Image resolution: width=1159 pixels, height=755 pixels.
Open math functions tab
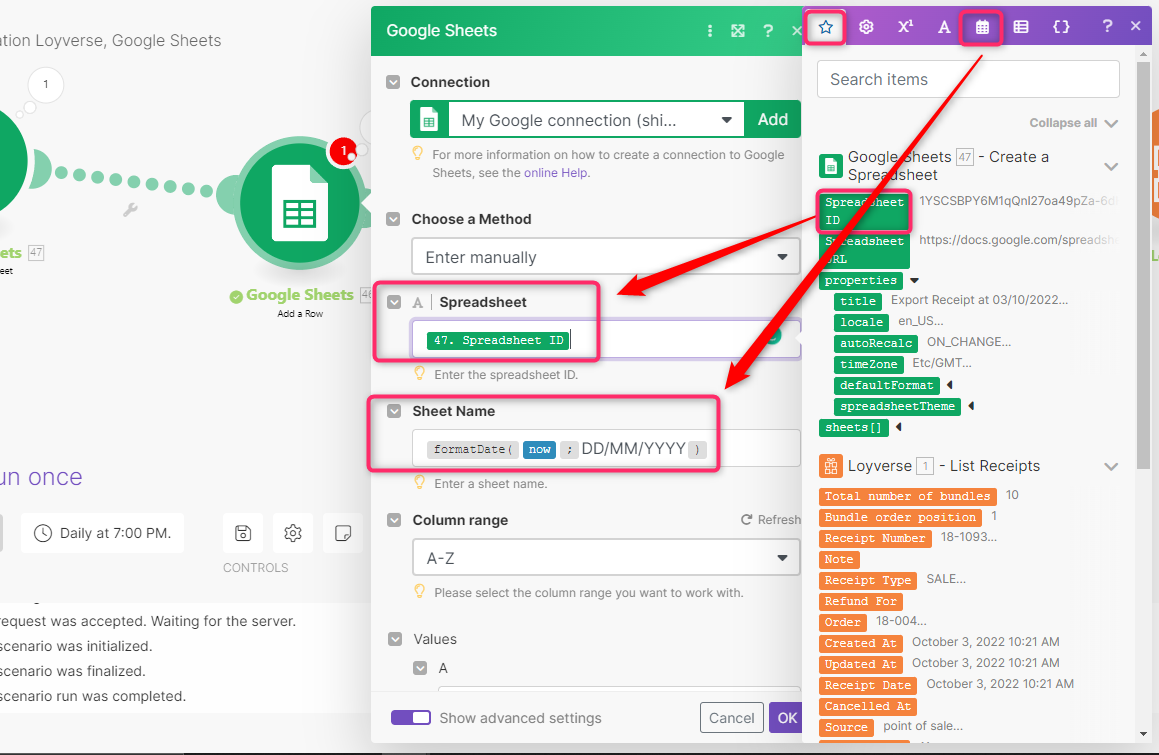click(905, 27)
